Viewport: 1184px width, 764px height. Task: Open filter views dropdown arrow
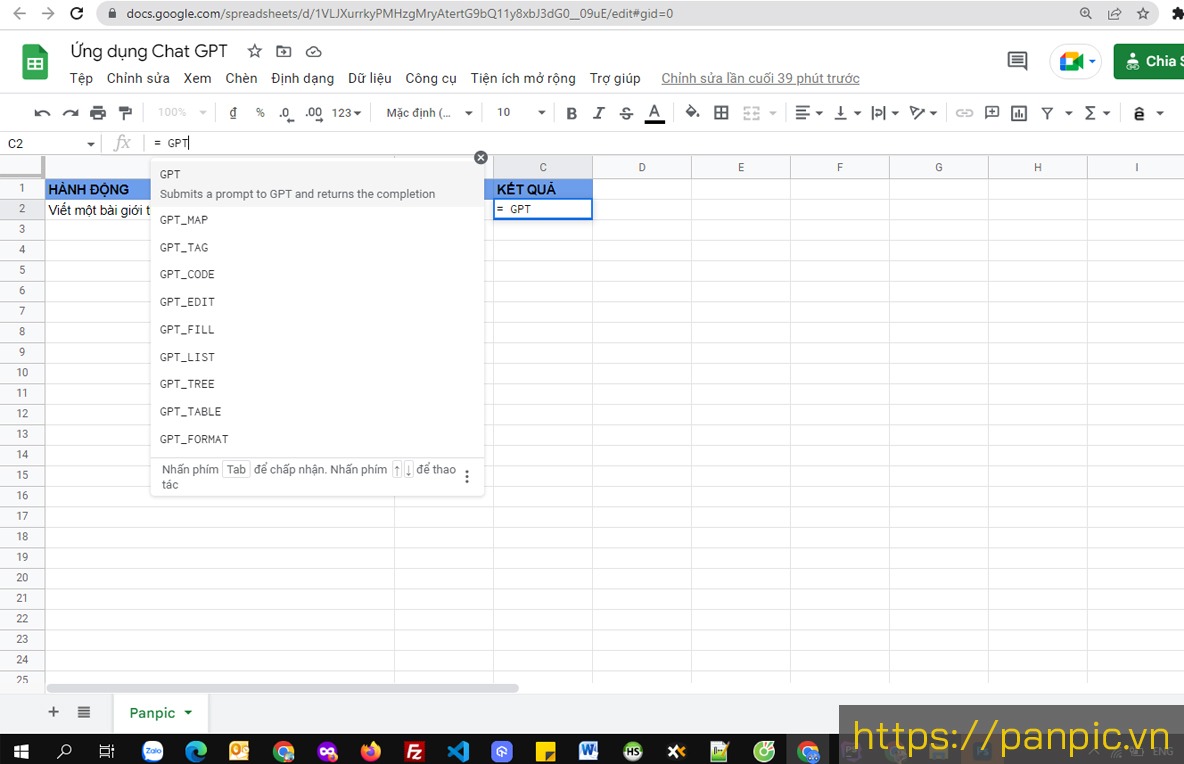[x=1068, y=113]
